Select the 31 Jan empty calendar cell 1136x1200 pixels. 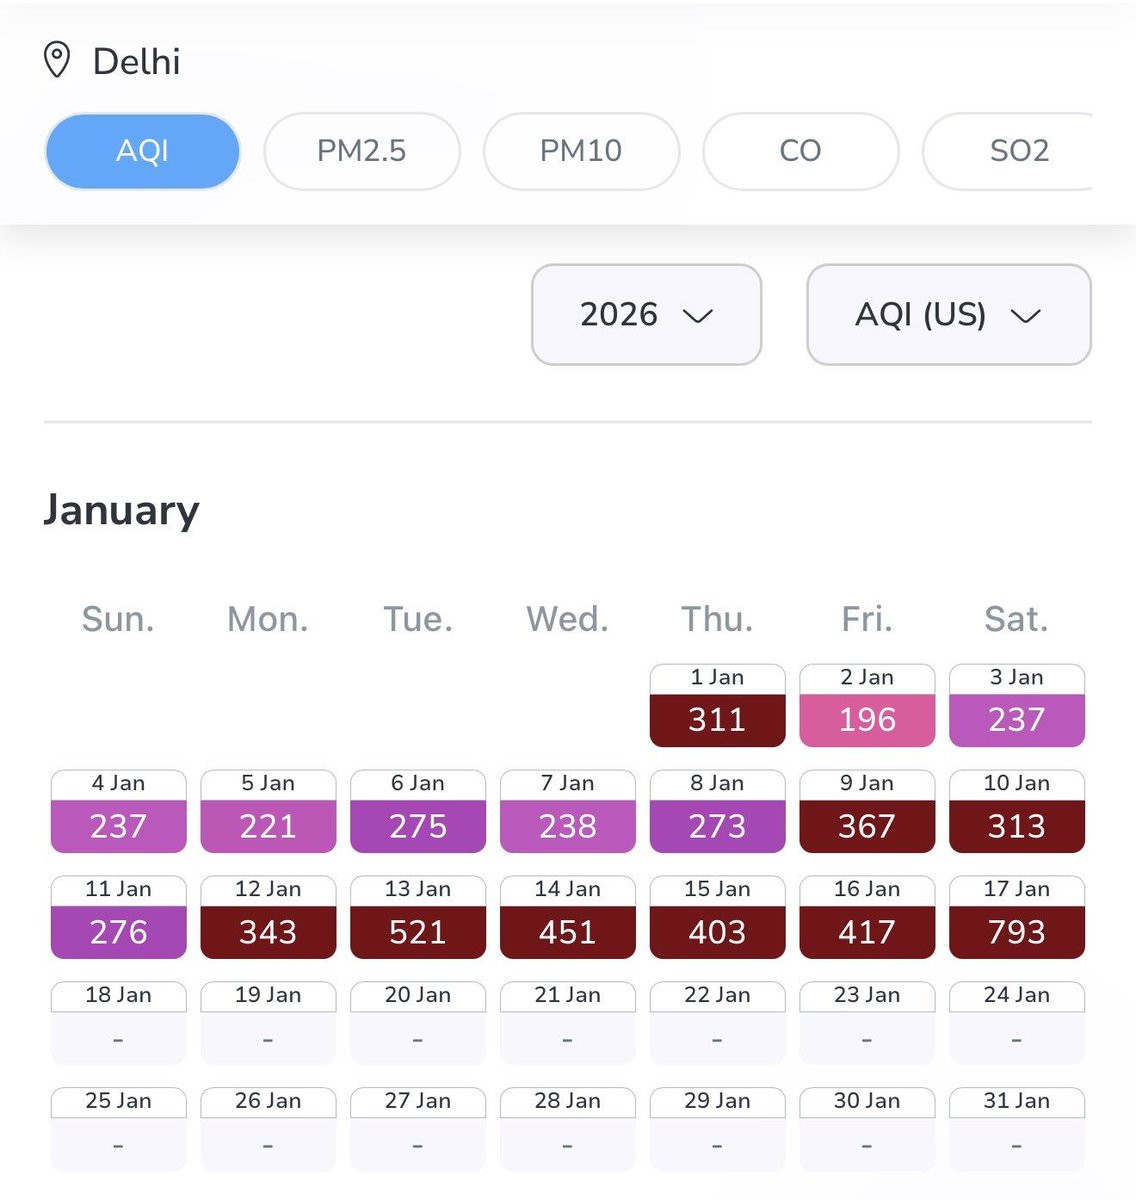[x=1016, y=1130]
